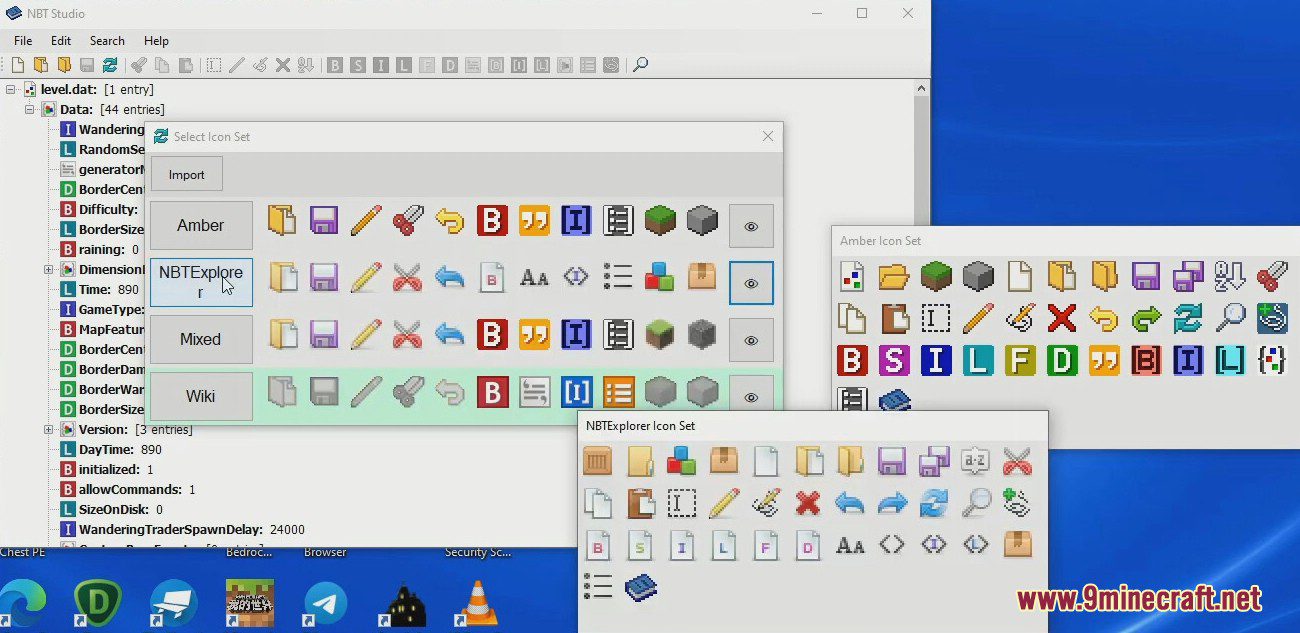Click the Open Folder toolbar icon

point(64,65)
